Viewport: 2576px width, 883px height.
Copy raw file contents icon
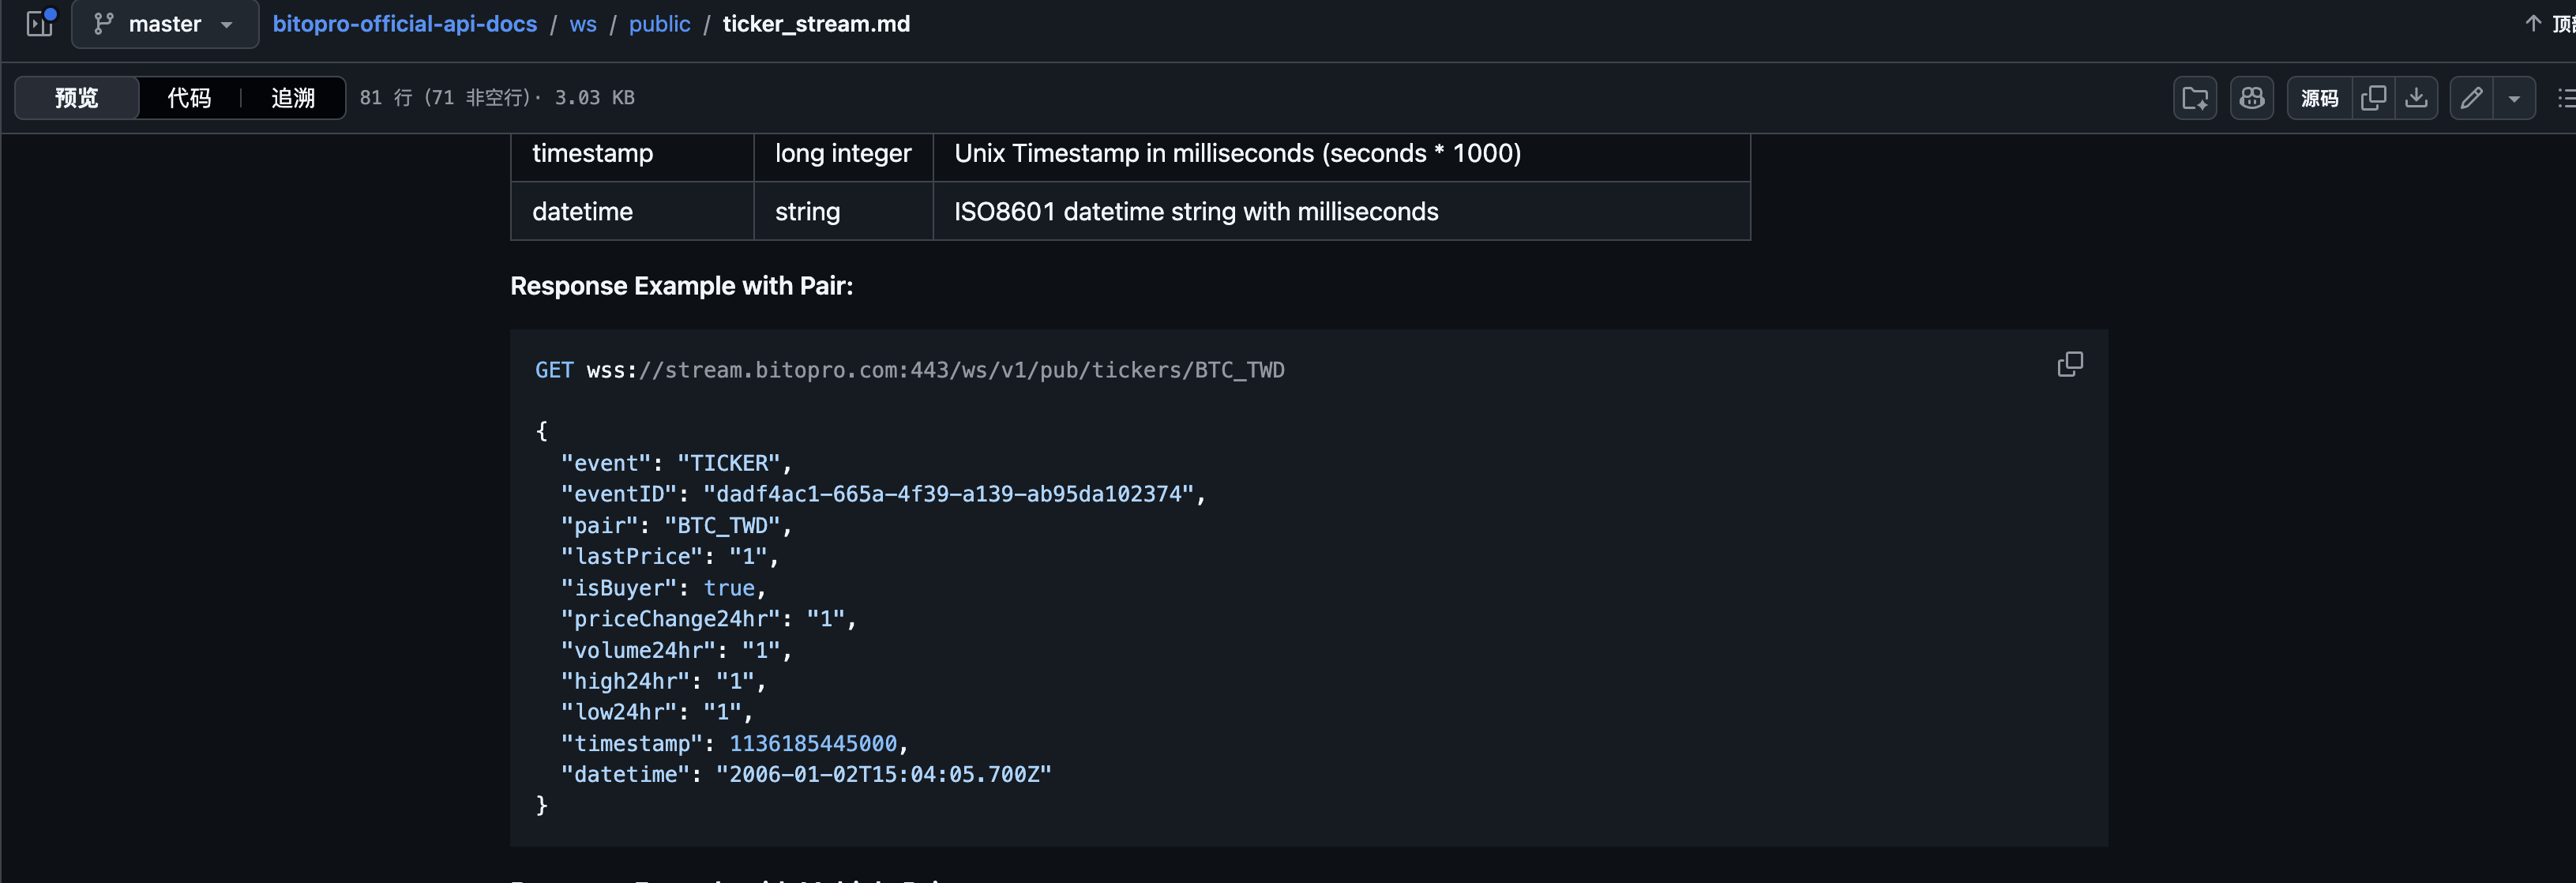pyautogui.click(x=2373, y=98)
